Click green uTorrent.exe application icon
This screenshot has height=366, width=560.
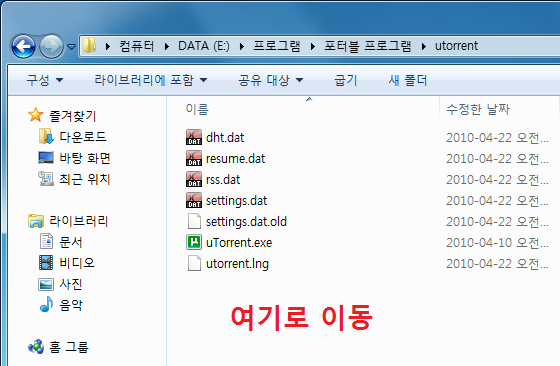point(194,242)
